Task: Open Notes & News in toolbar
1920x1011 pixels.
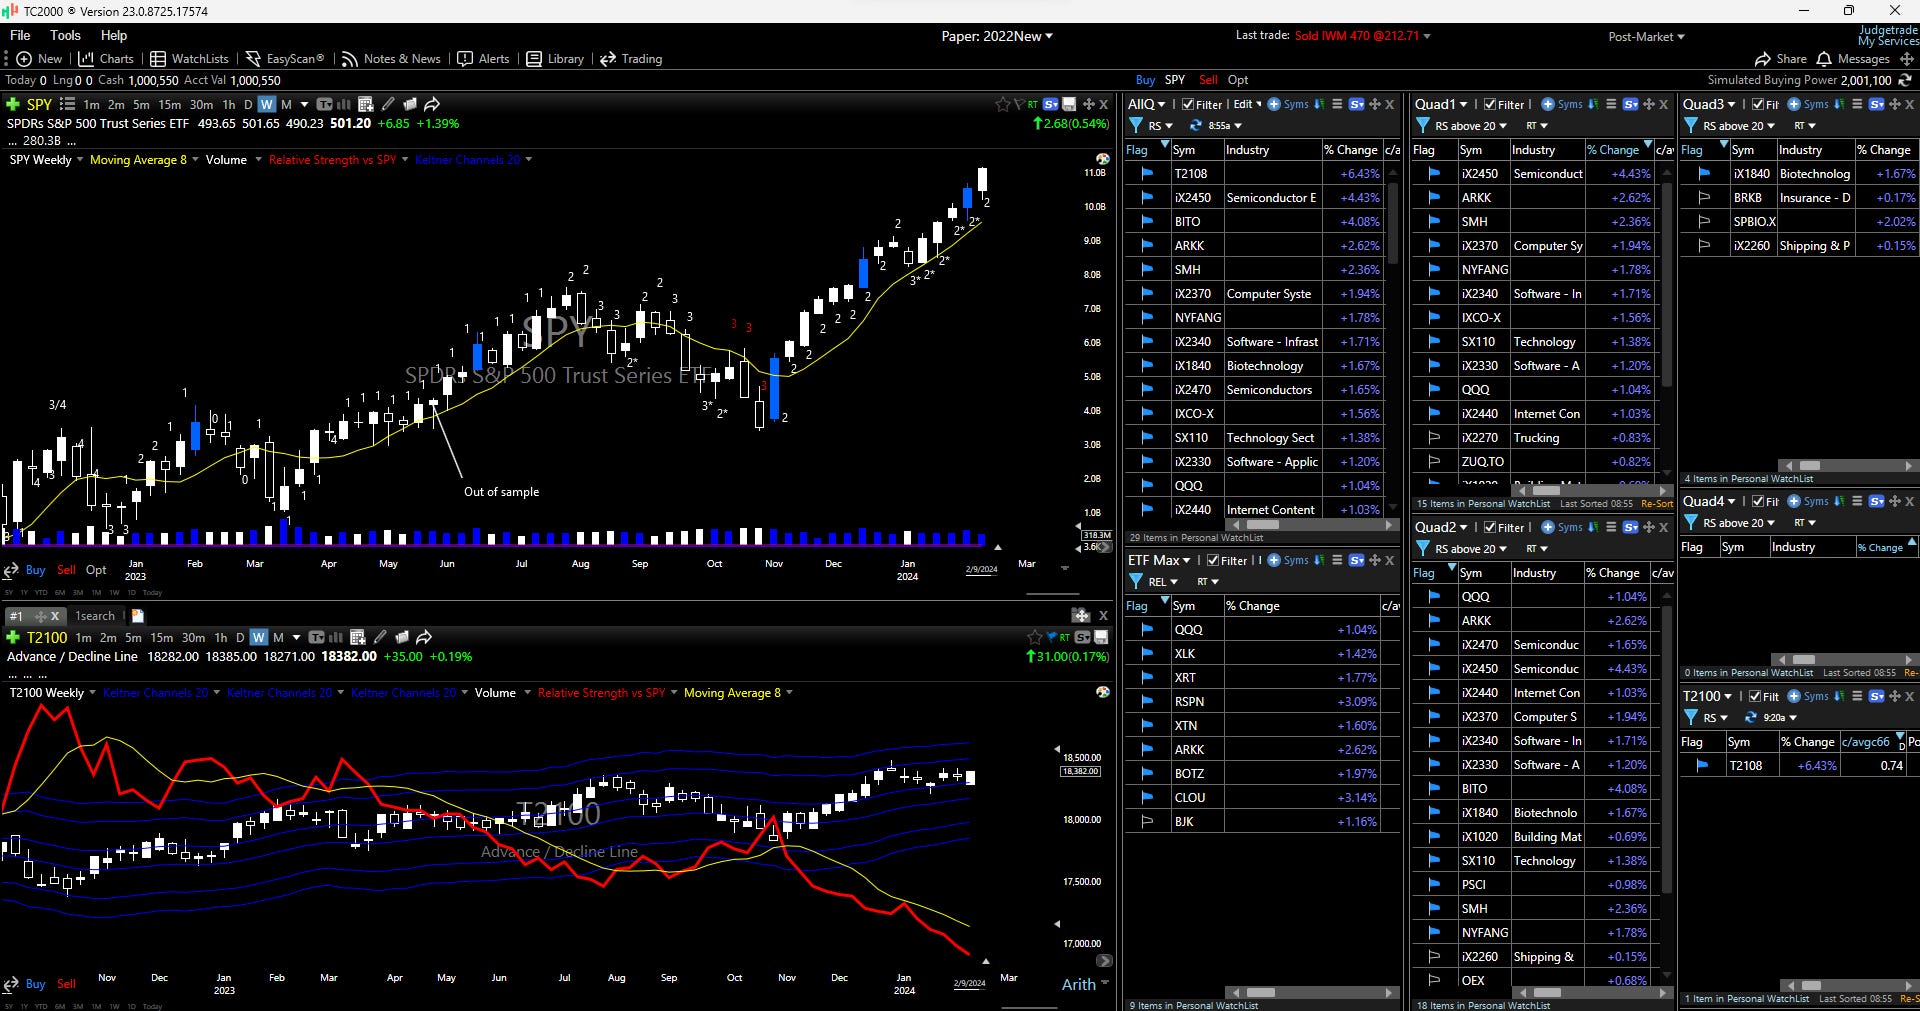Action: [x=391, y=59]
